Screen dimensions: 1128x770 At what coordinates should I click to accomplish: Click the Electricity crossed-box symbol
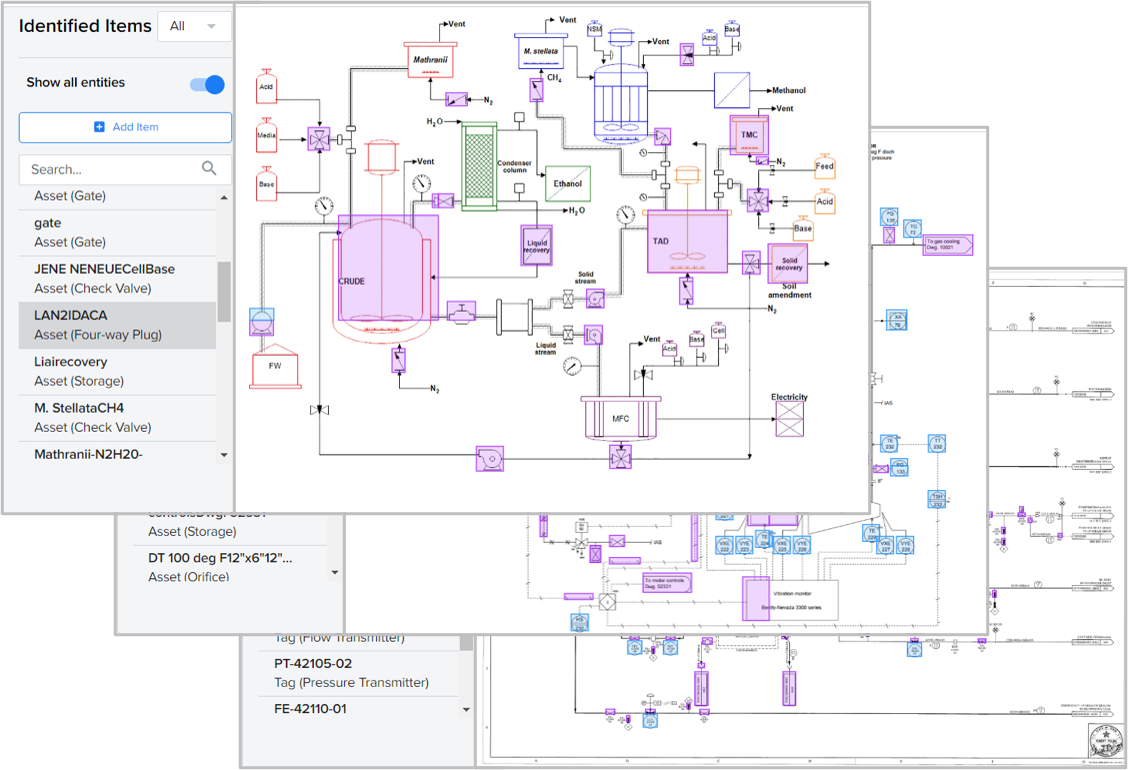(x=789, y=420)
